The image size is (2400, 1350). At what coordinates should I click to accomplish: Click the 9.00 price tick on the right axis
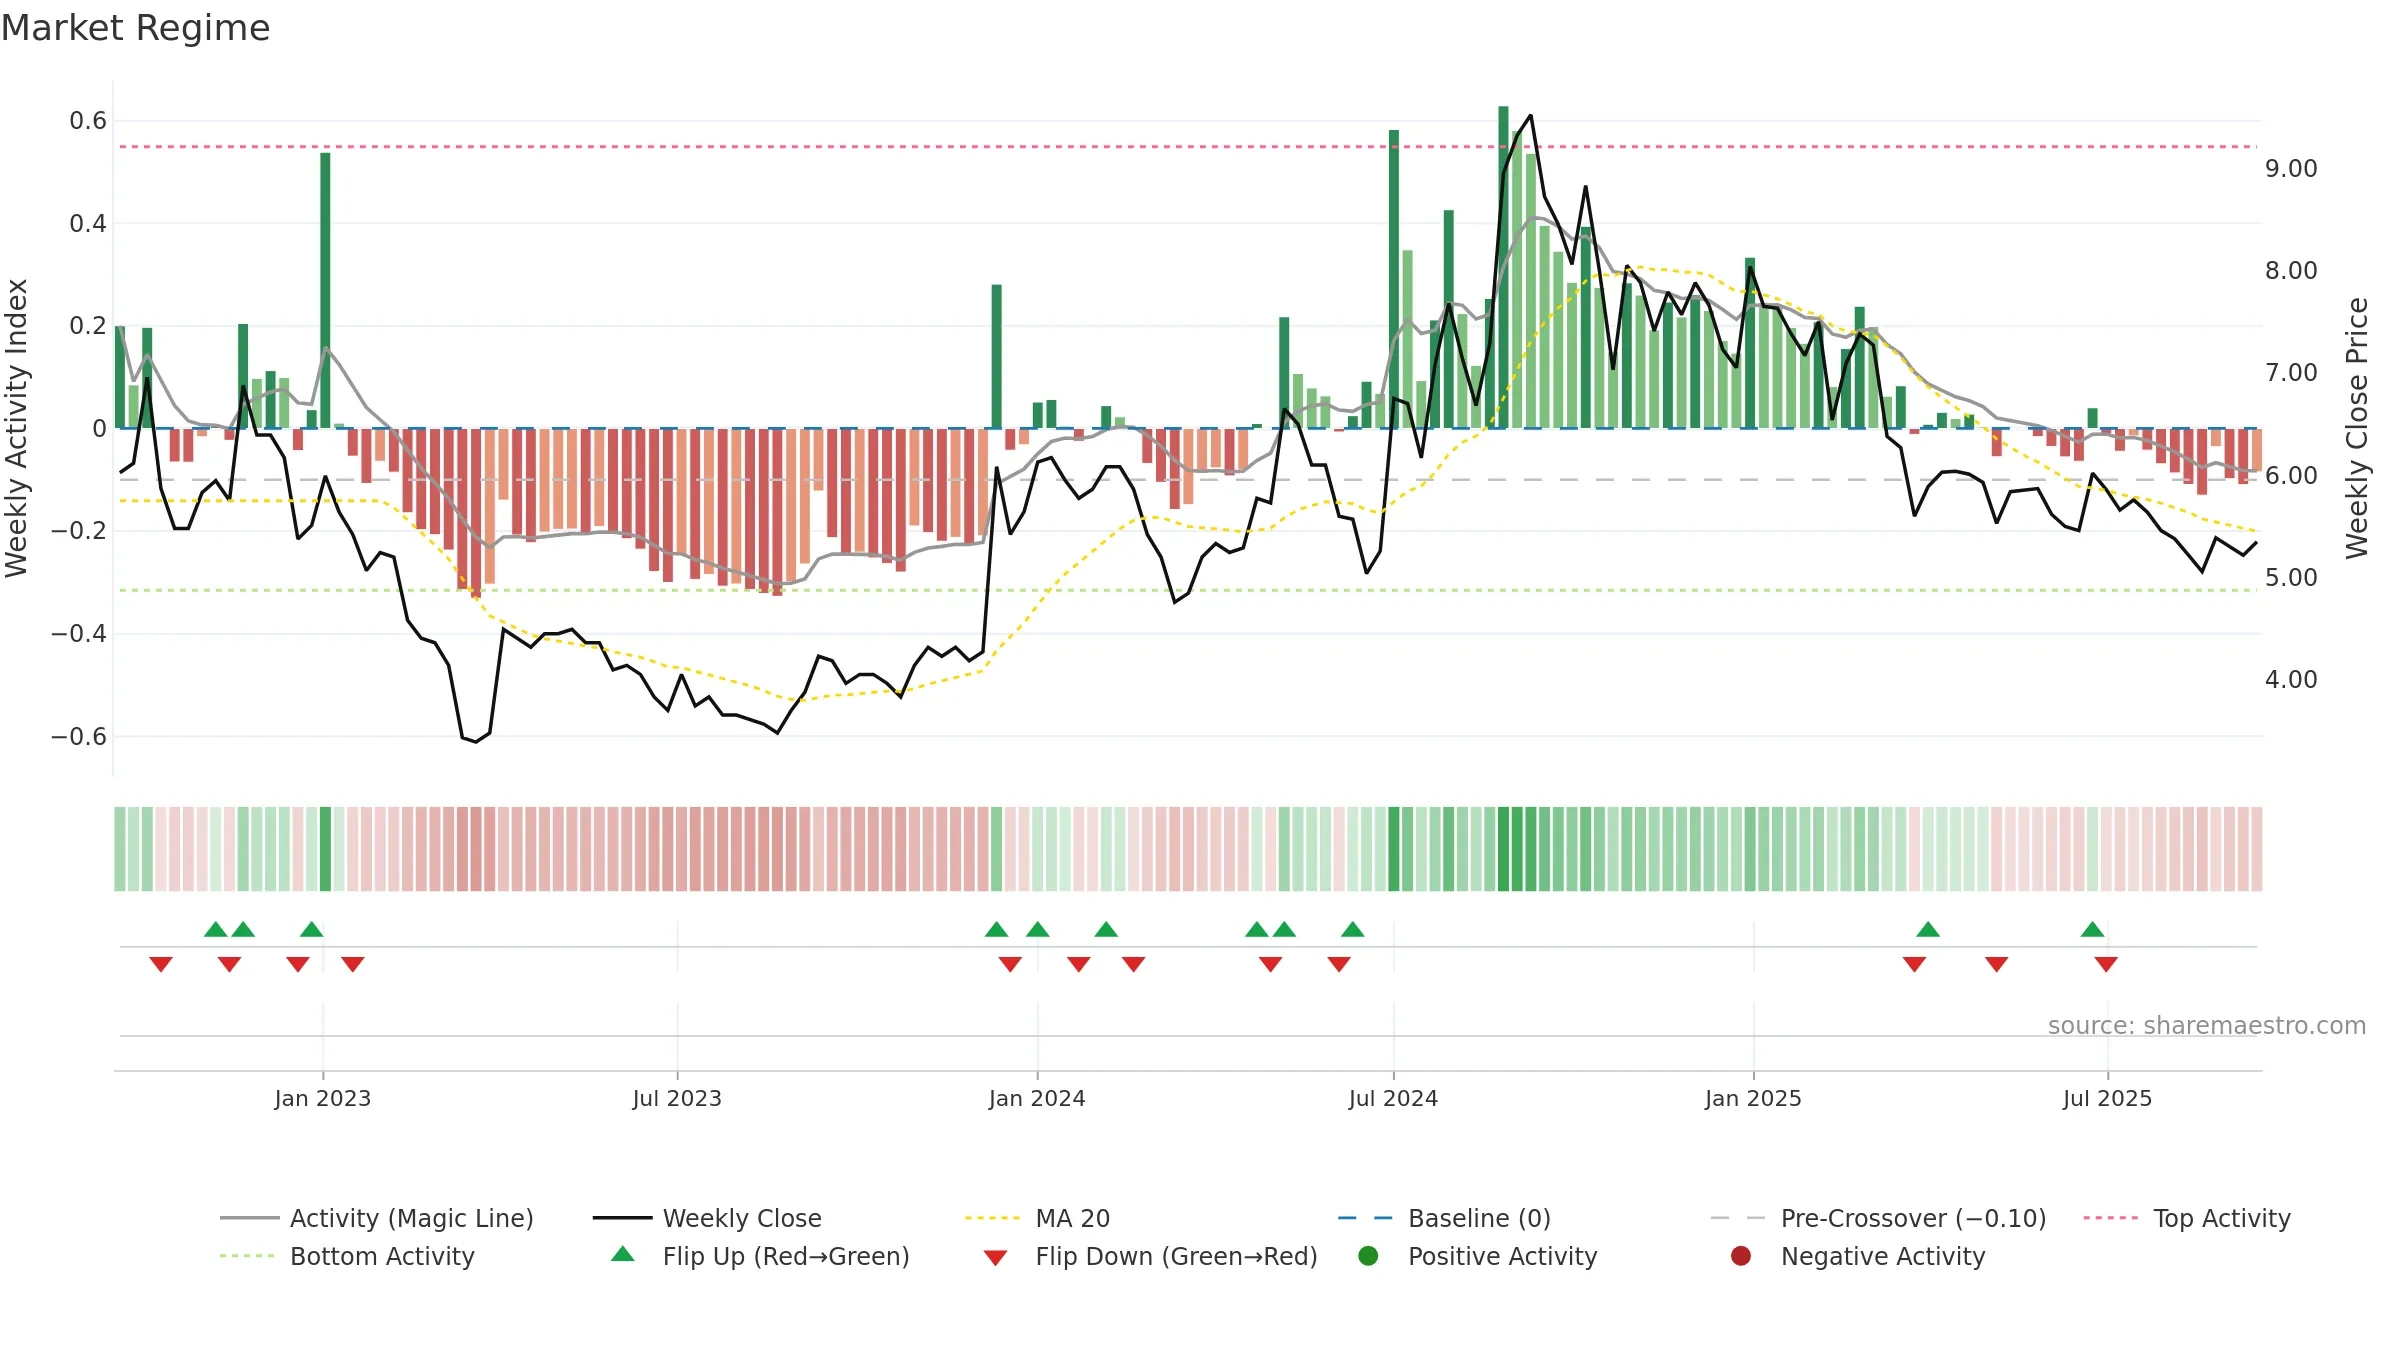pyautogui.click(x=2291, y=168)
